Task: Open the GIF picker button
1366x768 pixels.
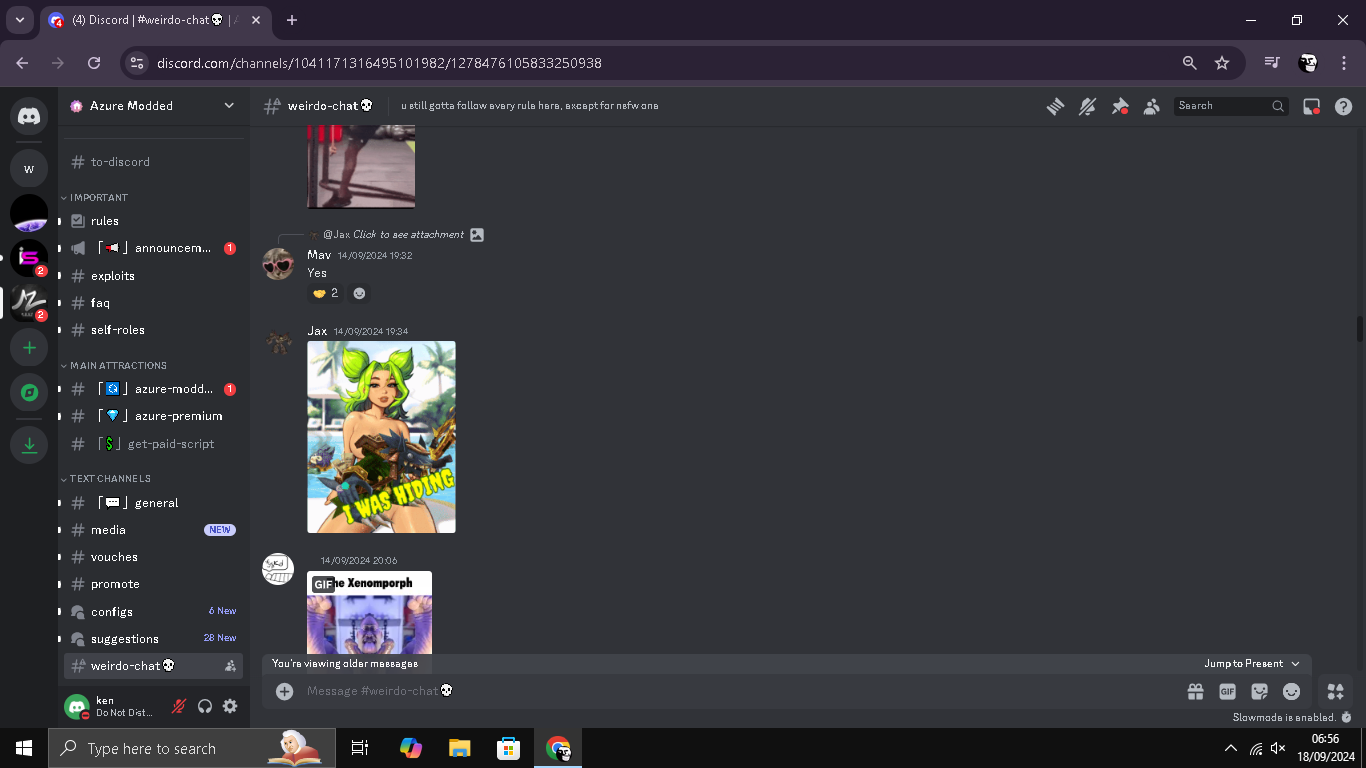Action: point(1227,691)
